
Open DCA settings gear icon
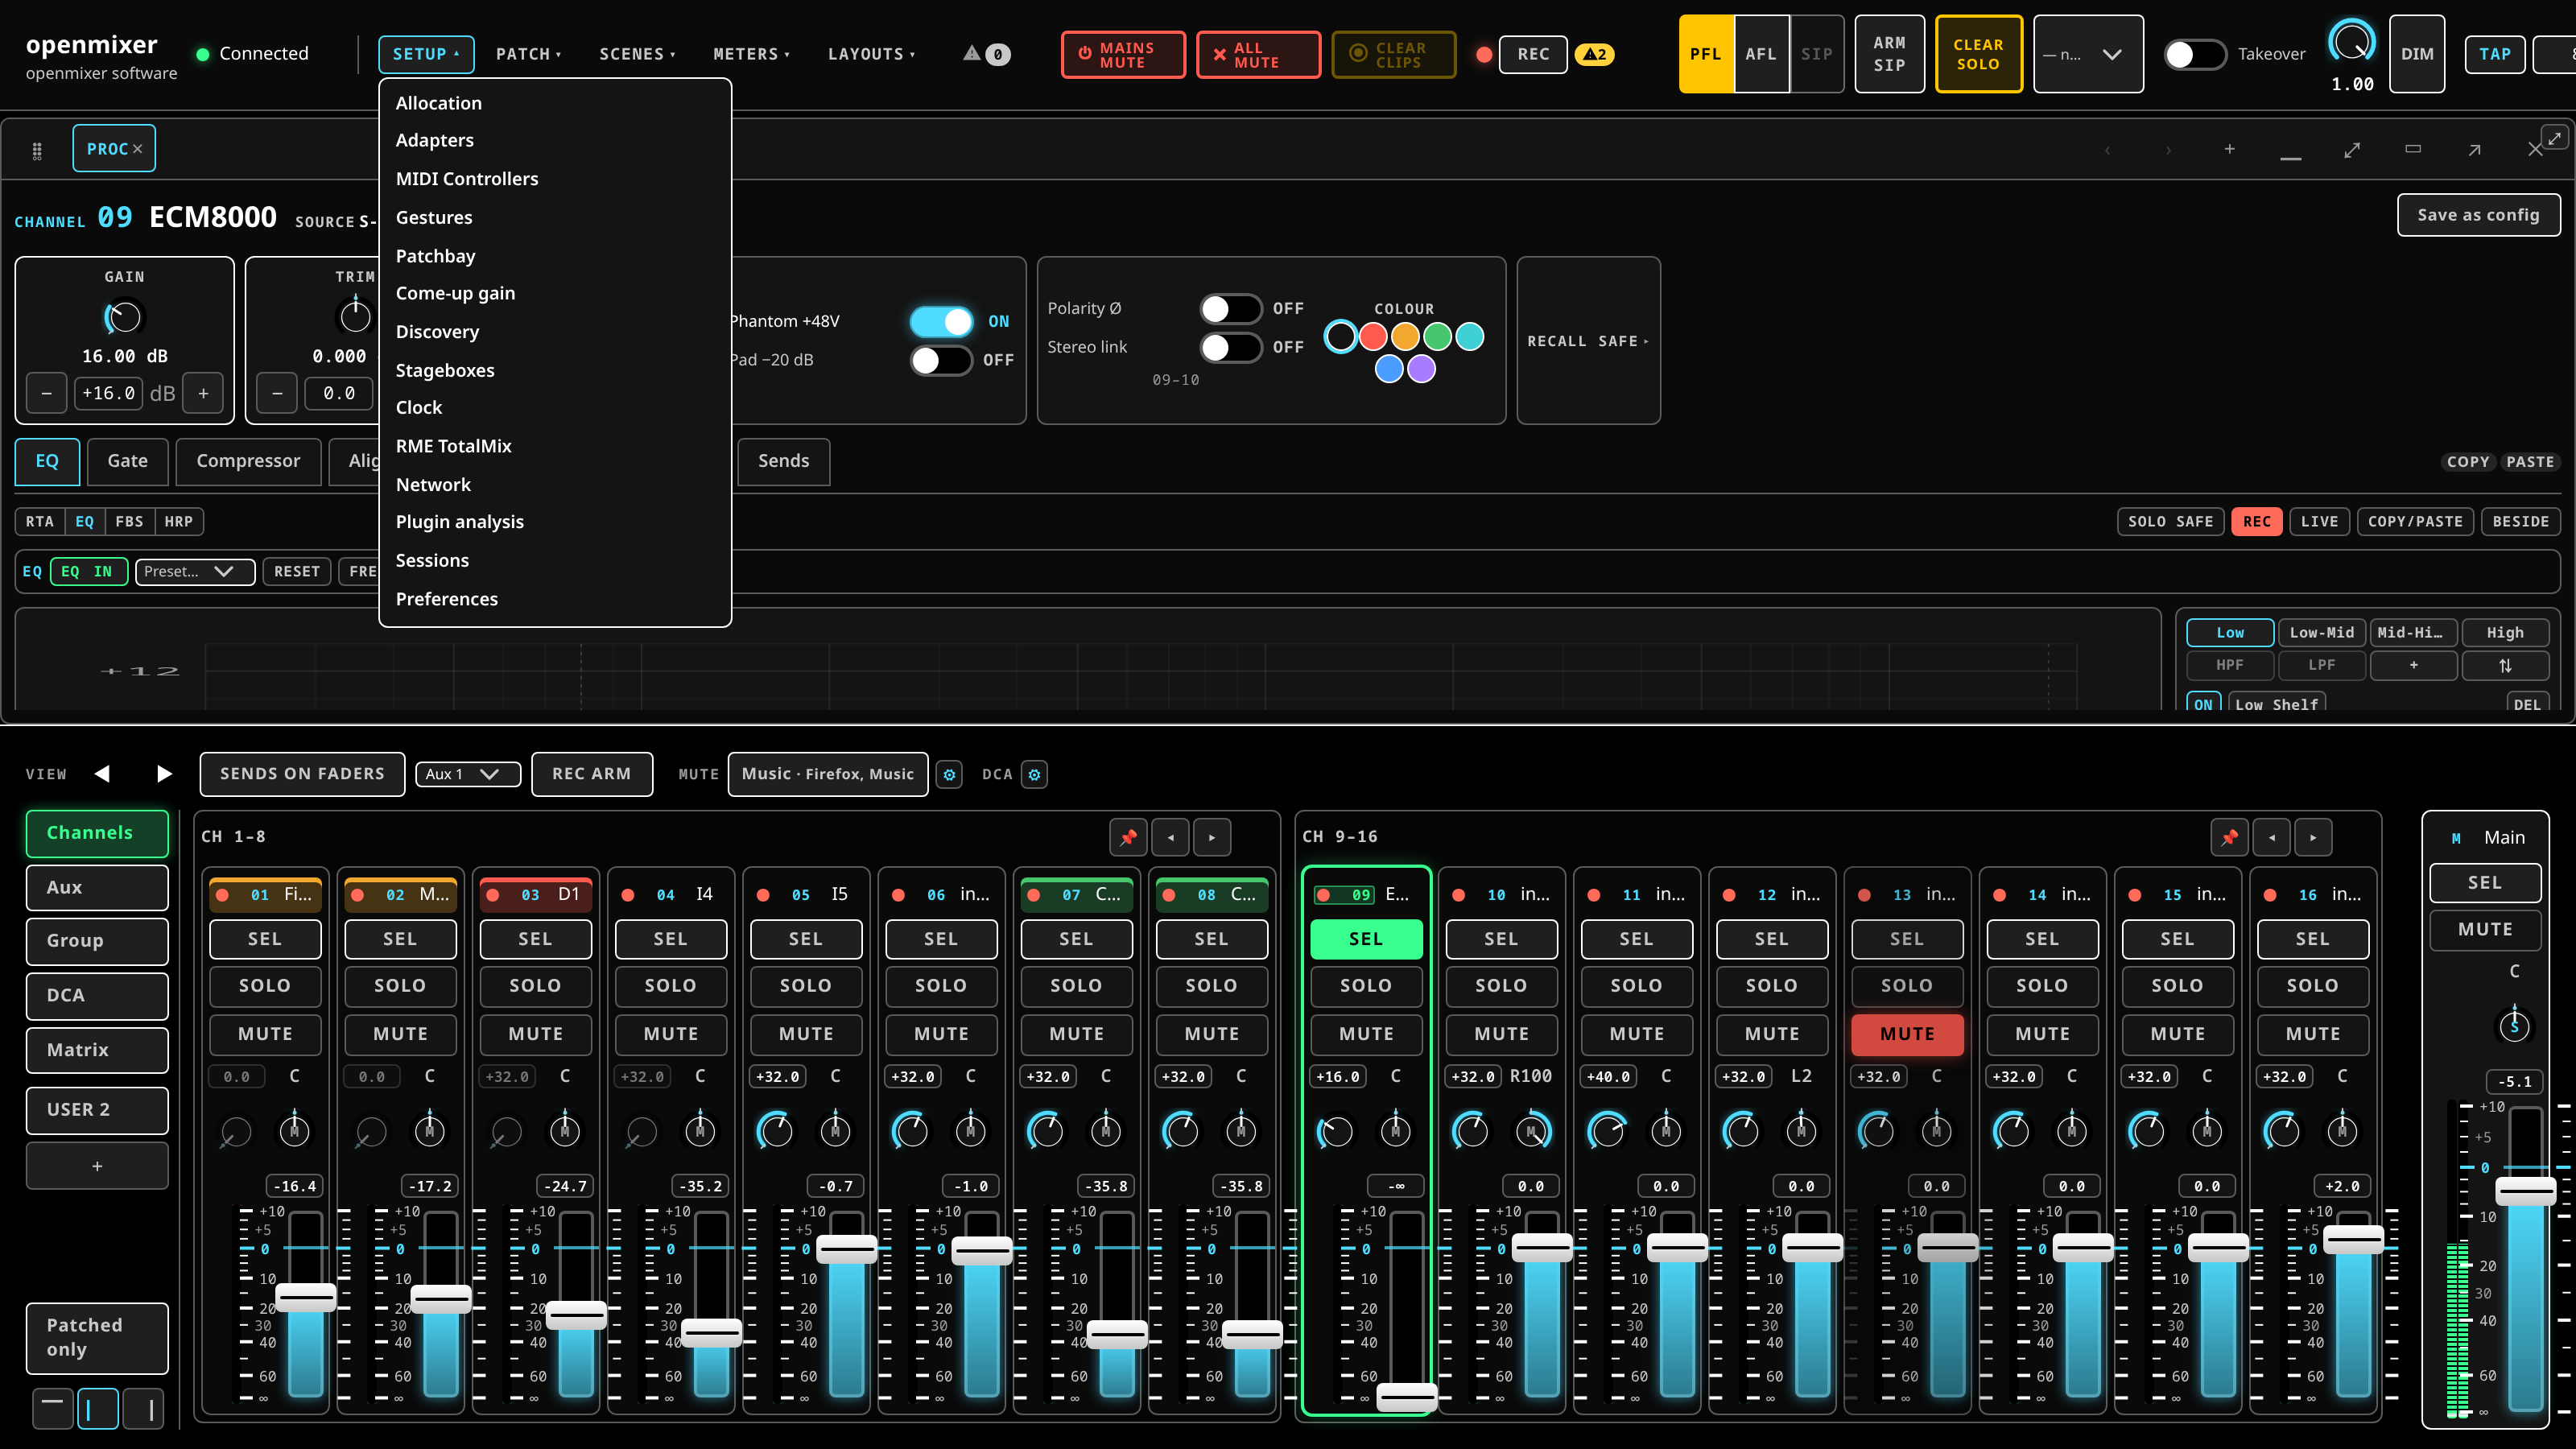tap(1034, 774)
